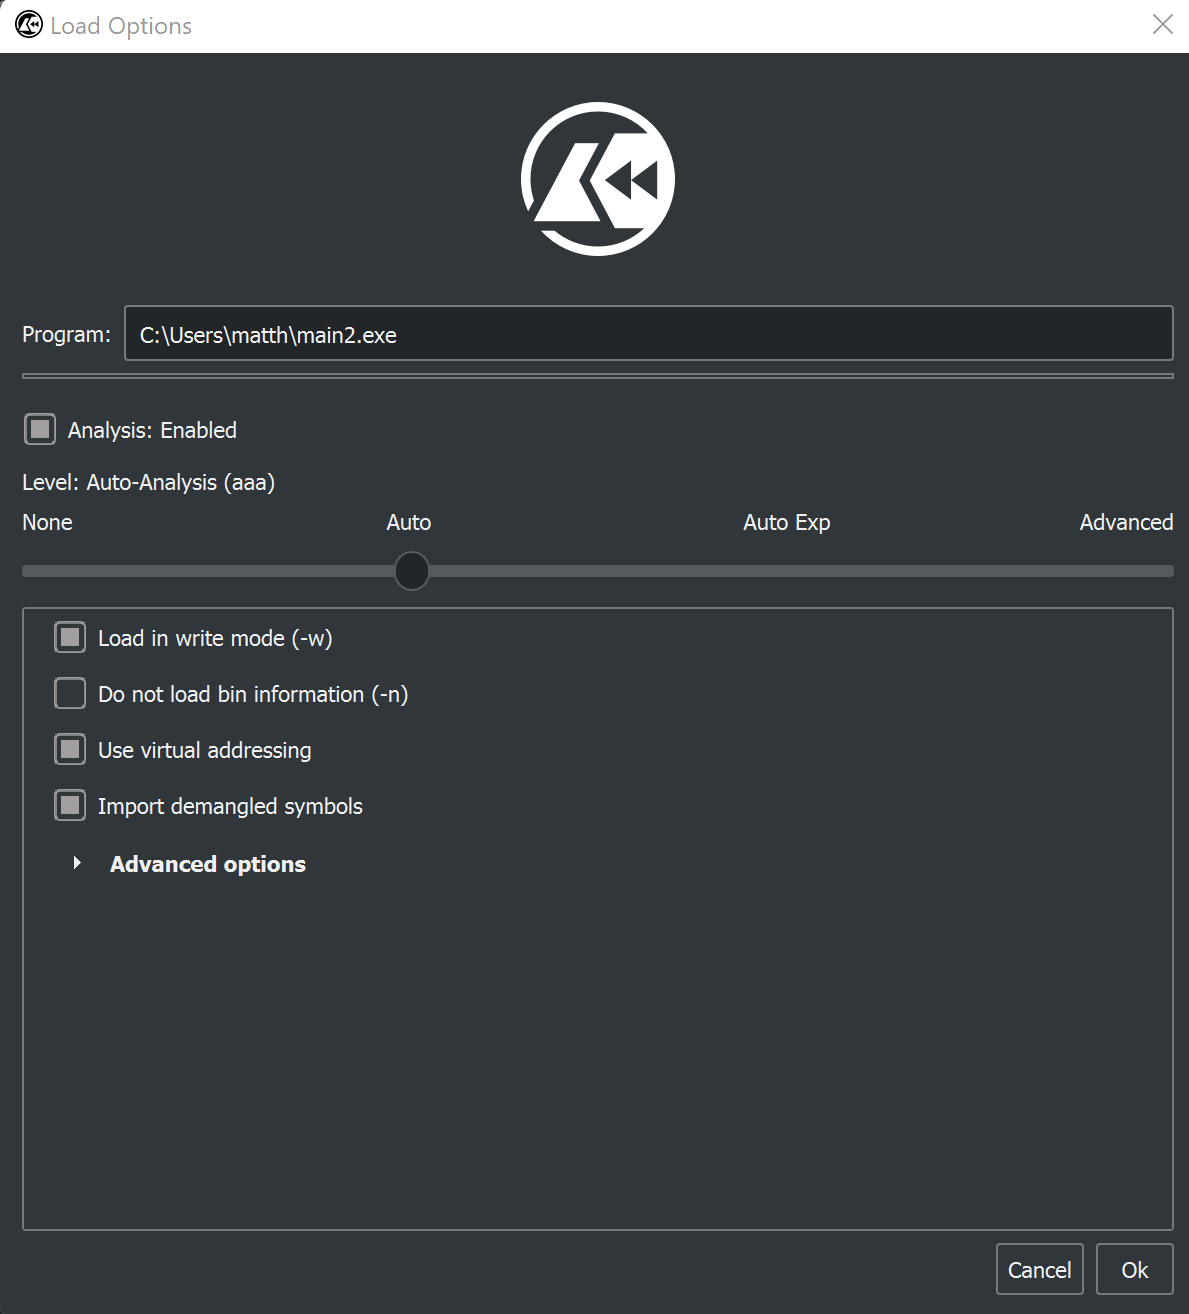Screen dimensions: 1189x1314
Task: Enable Load in write mode (-w)
Action: click(69, 637)
